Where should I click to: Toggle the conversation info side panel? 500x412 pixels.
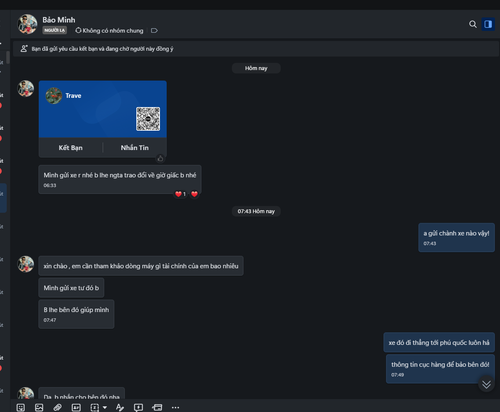tap(488, 24)
